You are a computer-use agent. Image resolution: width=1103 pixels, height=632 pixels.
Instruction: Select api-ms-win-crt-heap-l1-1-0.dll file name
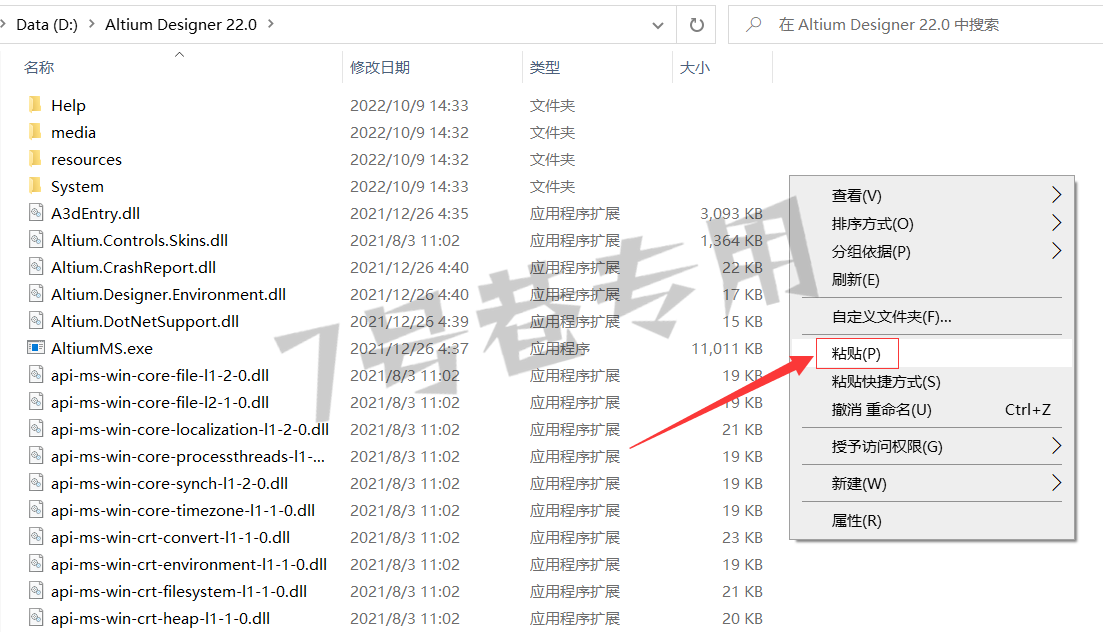click(x=160, y=619)
